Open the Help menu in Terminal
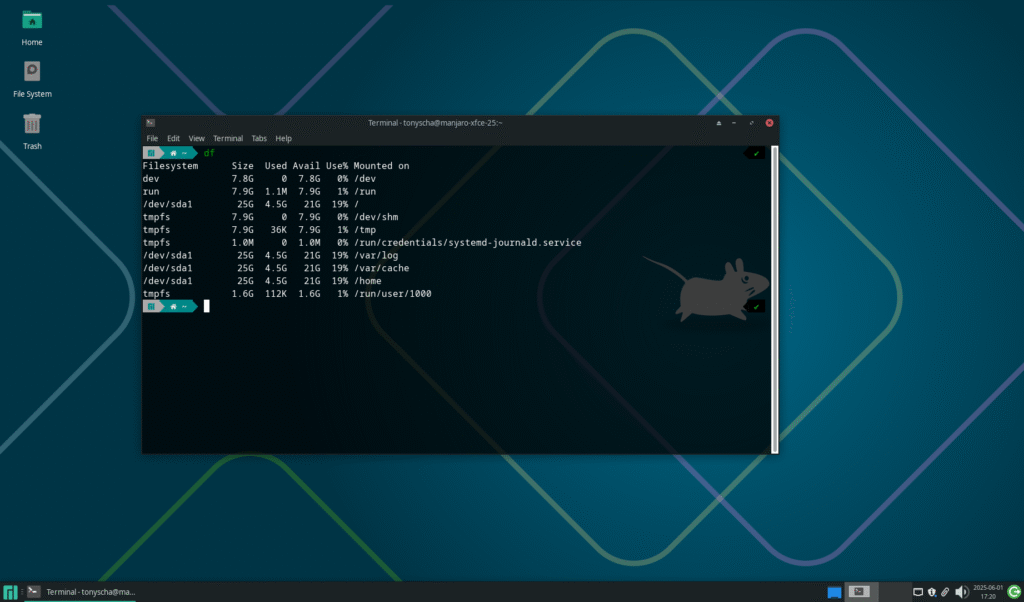The image size is (1024, 602). pos(283,138)
